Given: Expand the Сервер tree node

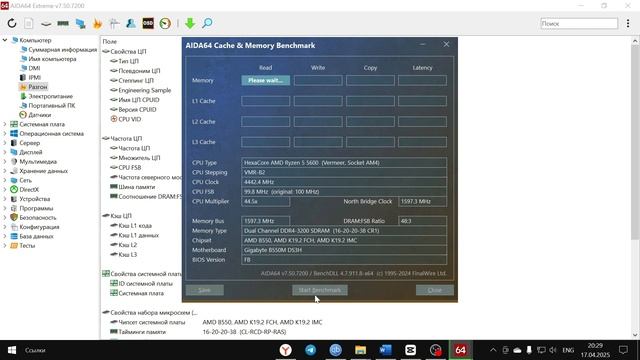Looking at the screenshot, I should tap(5, 143).
